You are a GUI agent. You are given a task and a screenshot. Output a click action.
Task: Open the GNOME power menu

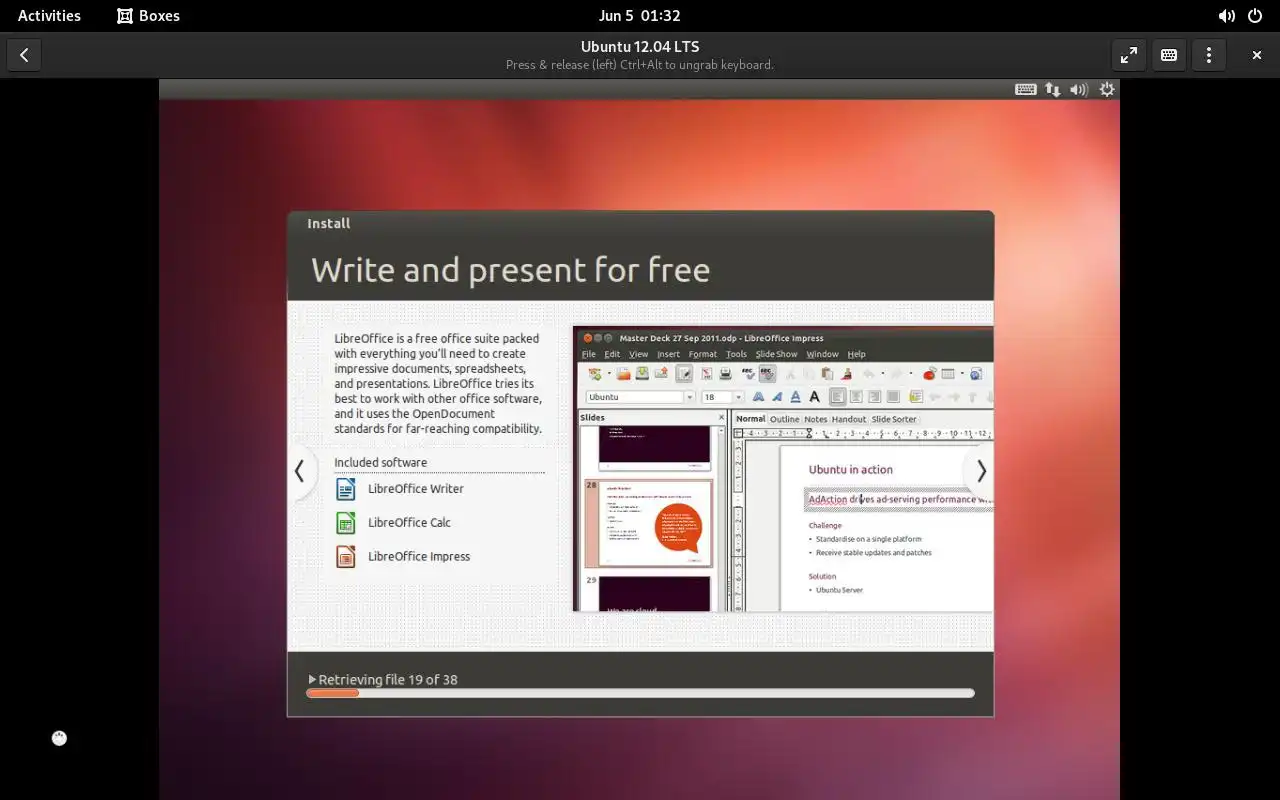click(x=1255, y=16)
